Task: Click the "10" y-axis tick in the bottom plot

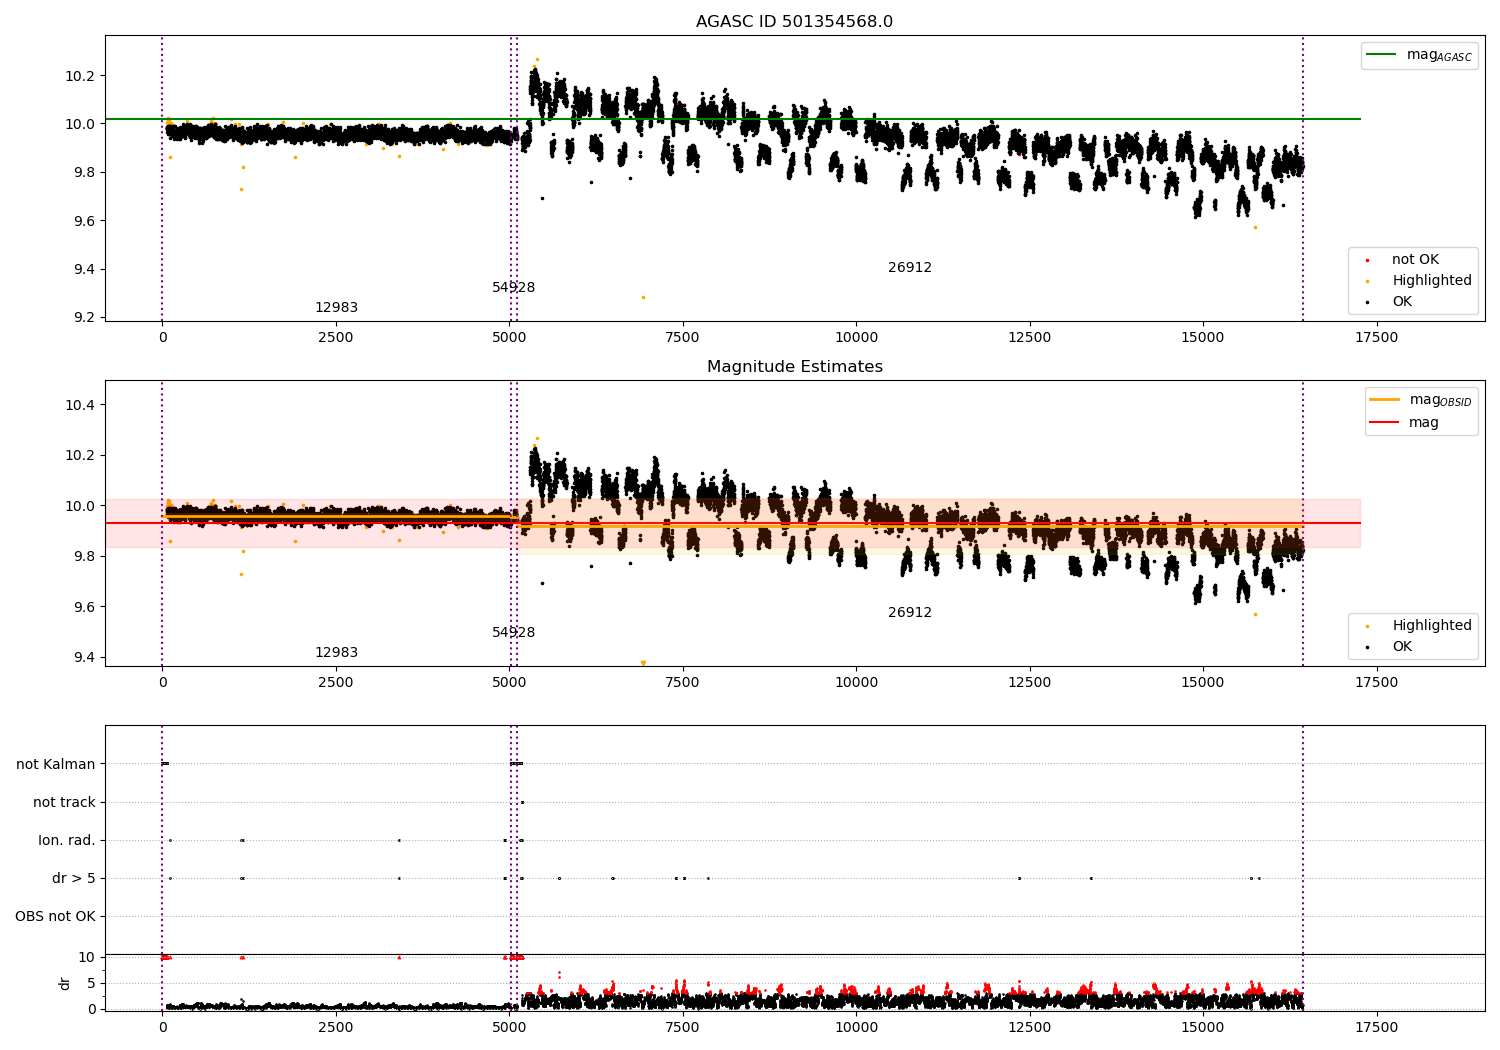Action: [x=87, y=958]
